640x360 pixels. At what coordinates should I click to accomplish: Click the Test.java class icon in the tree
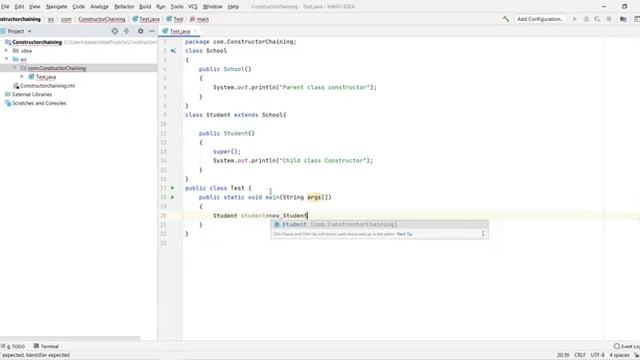pos(31,77)
